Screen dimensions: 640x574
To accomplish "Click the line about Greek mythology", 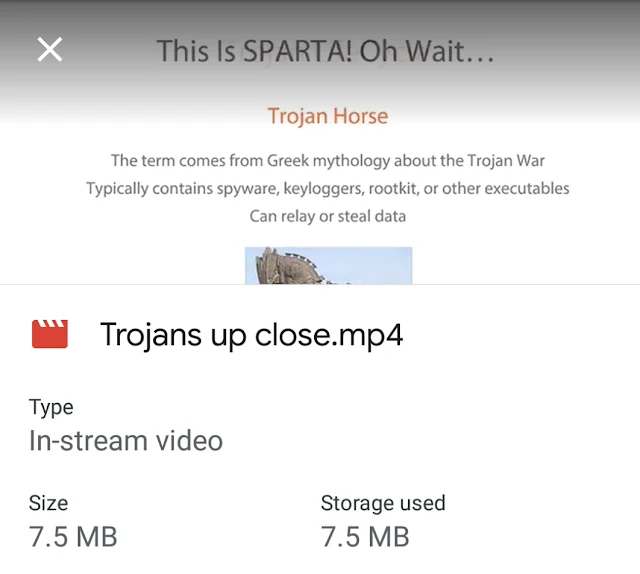I will (x=328, y=161).
